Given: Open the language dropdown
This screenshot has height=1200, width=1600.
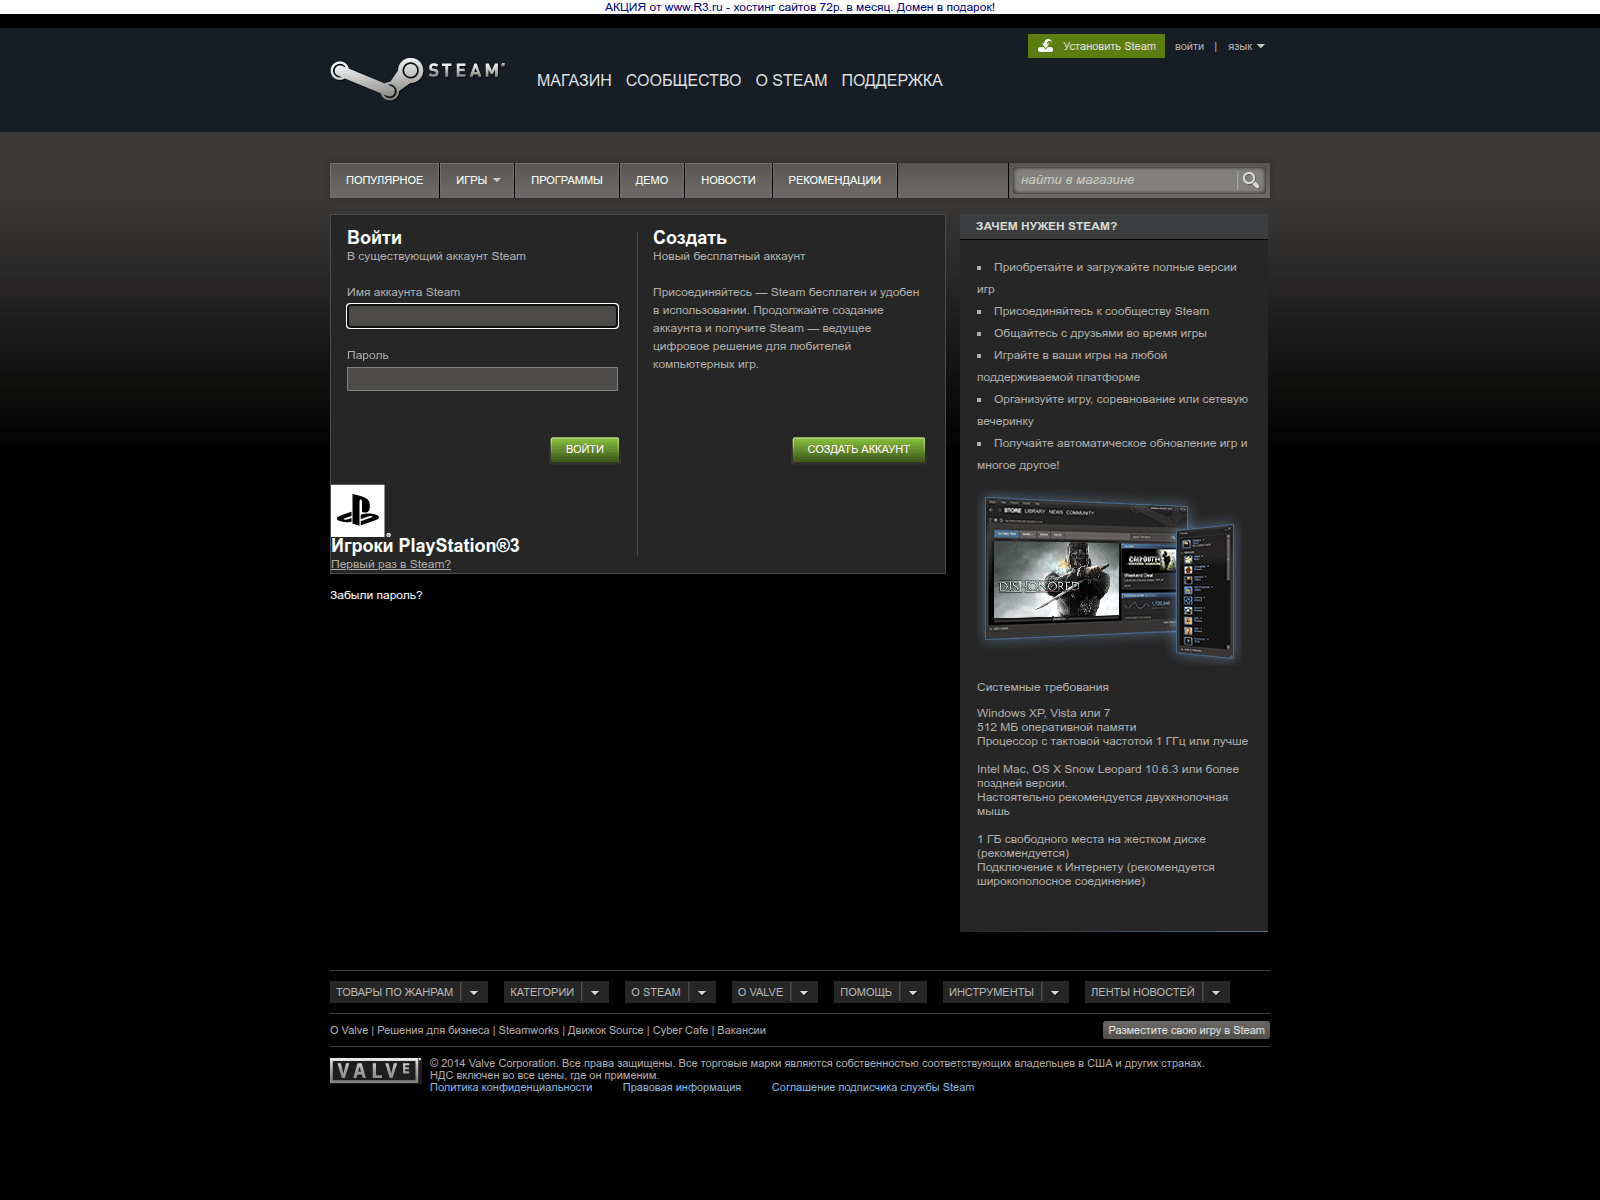Looking at the screenshot, I should coord(1246,47).
